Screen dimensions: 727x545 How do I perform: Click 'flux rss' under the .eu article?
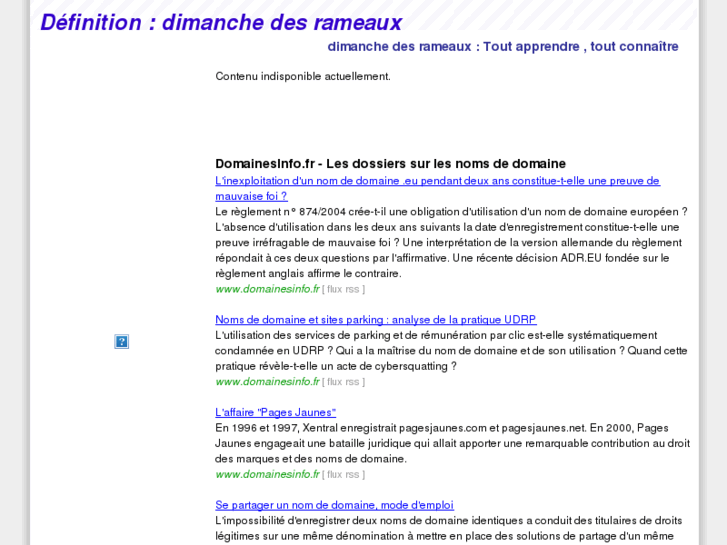click(x=343, y=289)
